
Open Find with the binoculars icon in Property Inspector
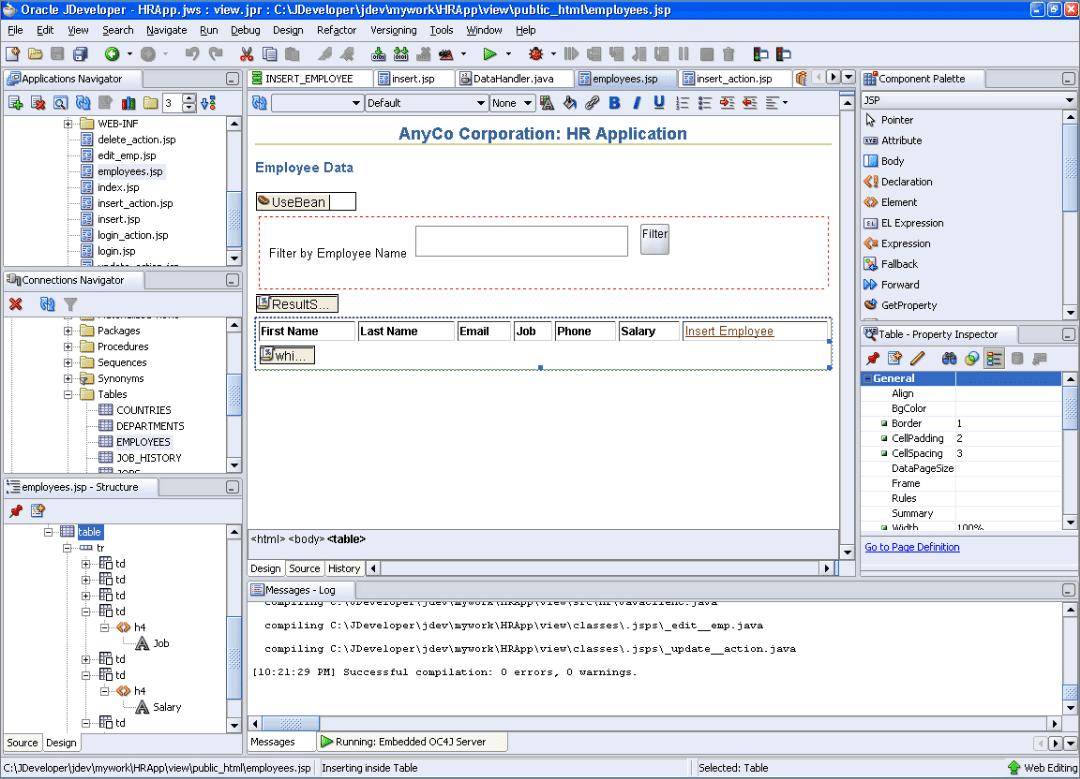[x=950, y=357]
